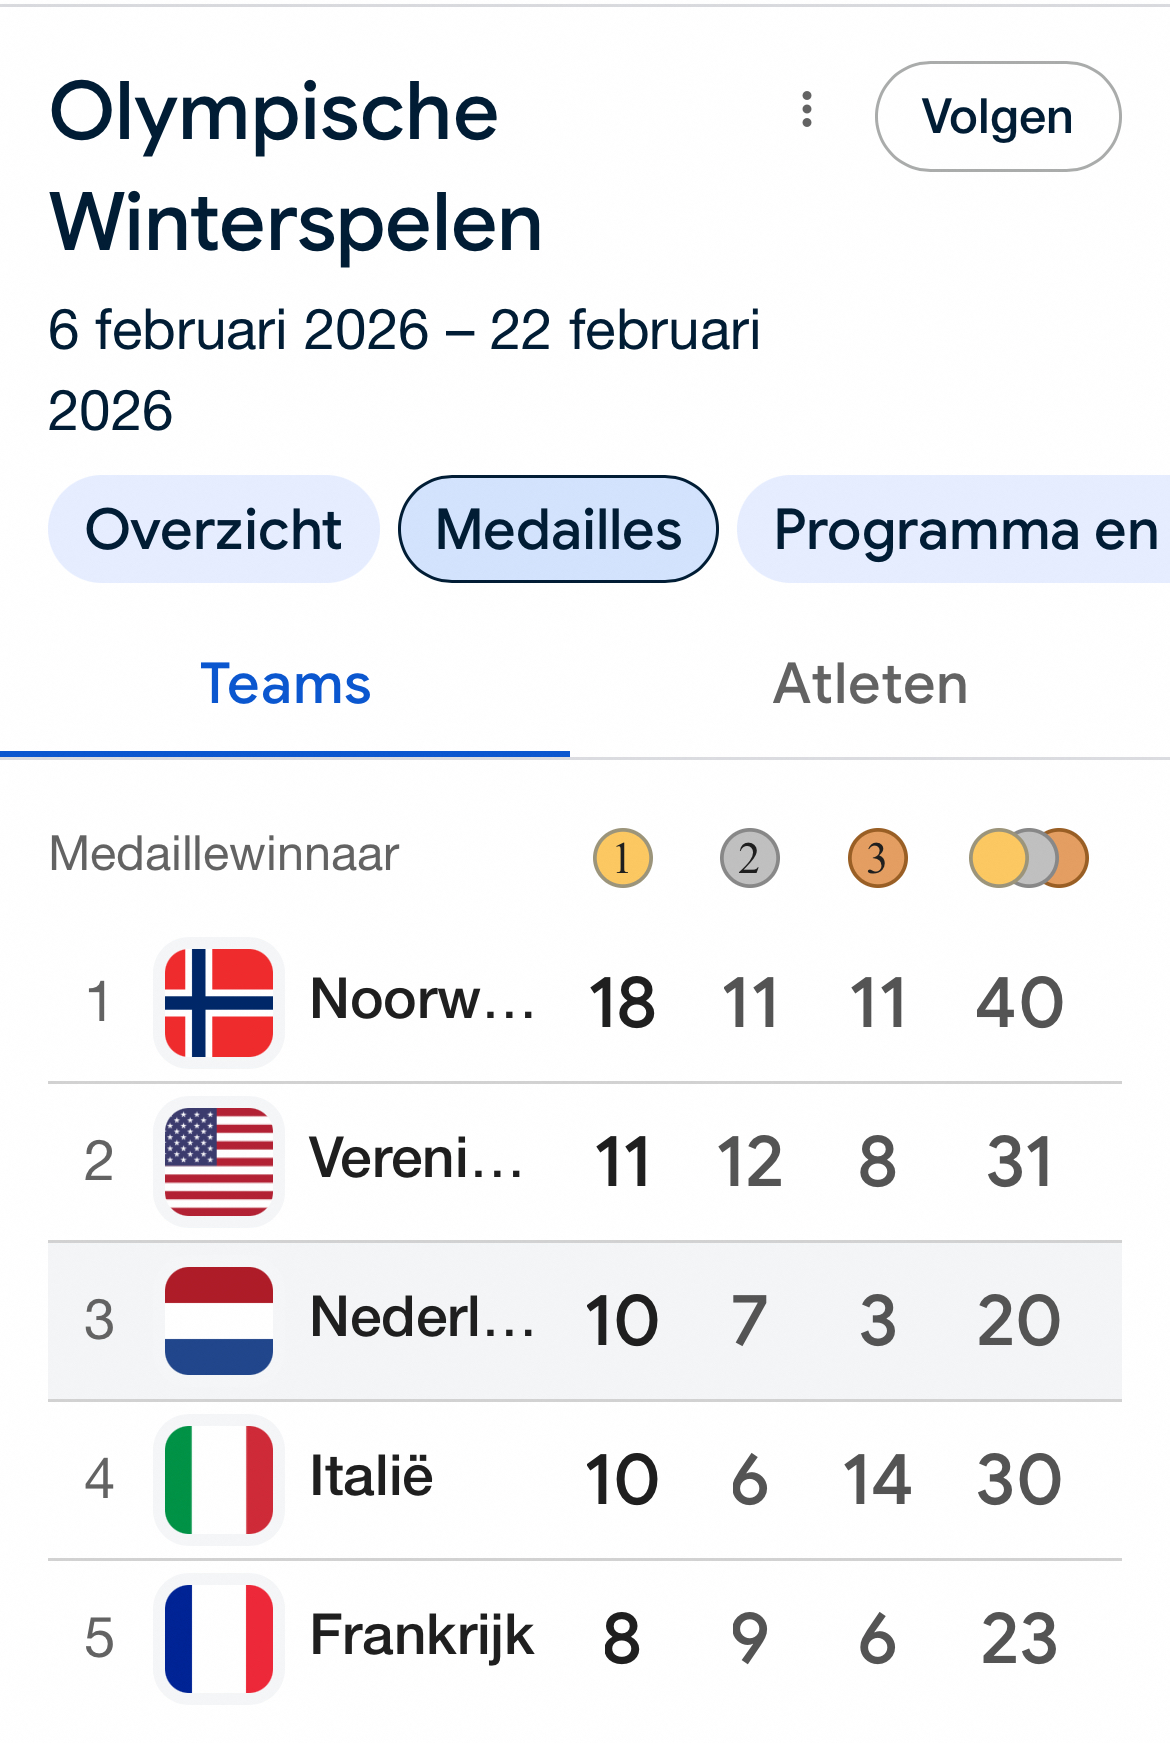Click the Italy flag icon
The width and height of the screenshot is (1170, 1743).
(x=219, y=1479)
